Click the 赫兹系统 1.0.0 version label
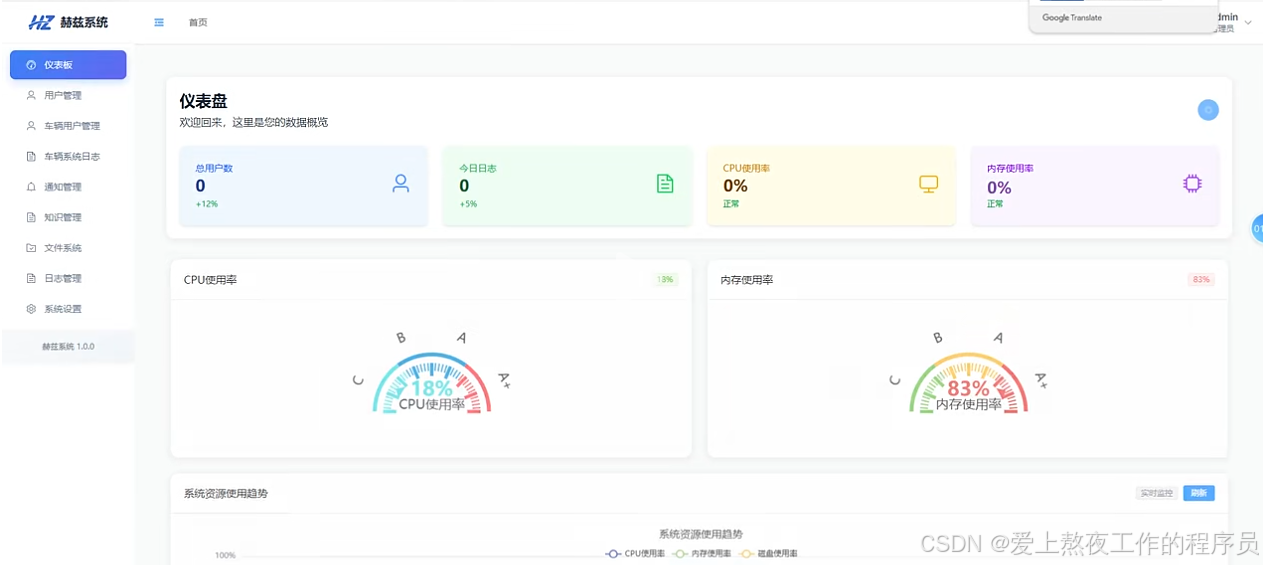This screenshot has width=1263, height=565. click(x=68, y=346)
